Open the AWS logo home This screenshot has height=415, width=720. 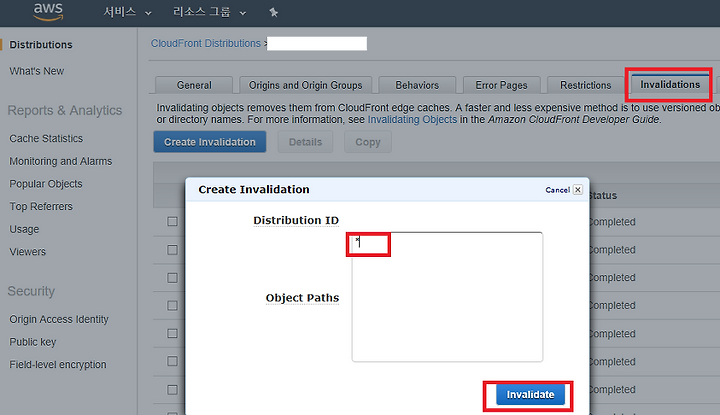[48, 11]
